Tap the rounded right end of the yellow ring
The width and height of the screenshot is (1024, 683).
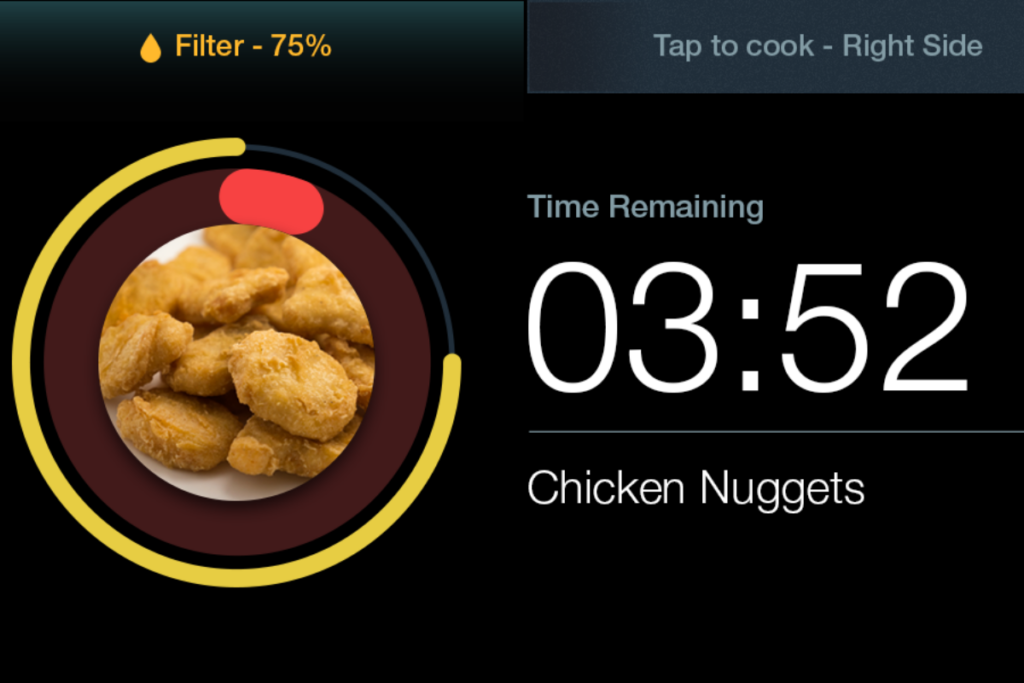pos(452,364)
